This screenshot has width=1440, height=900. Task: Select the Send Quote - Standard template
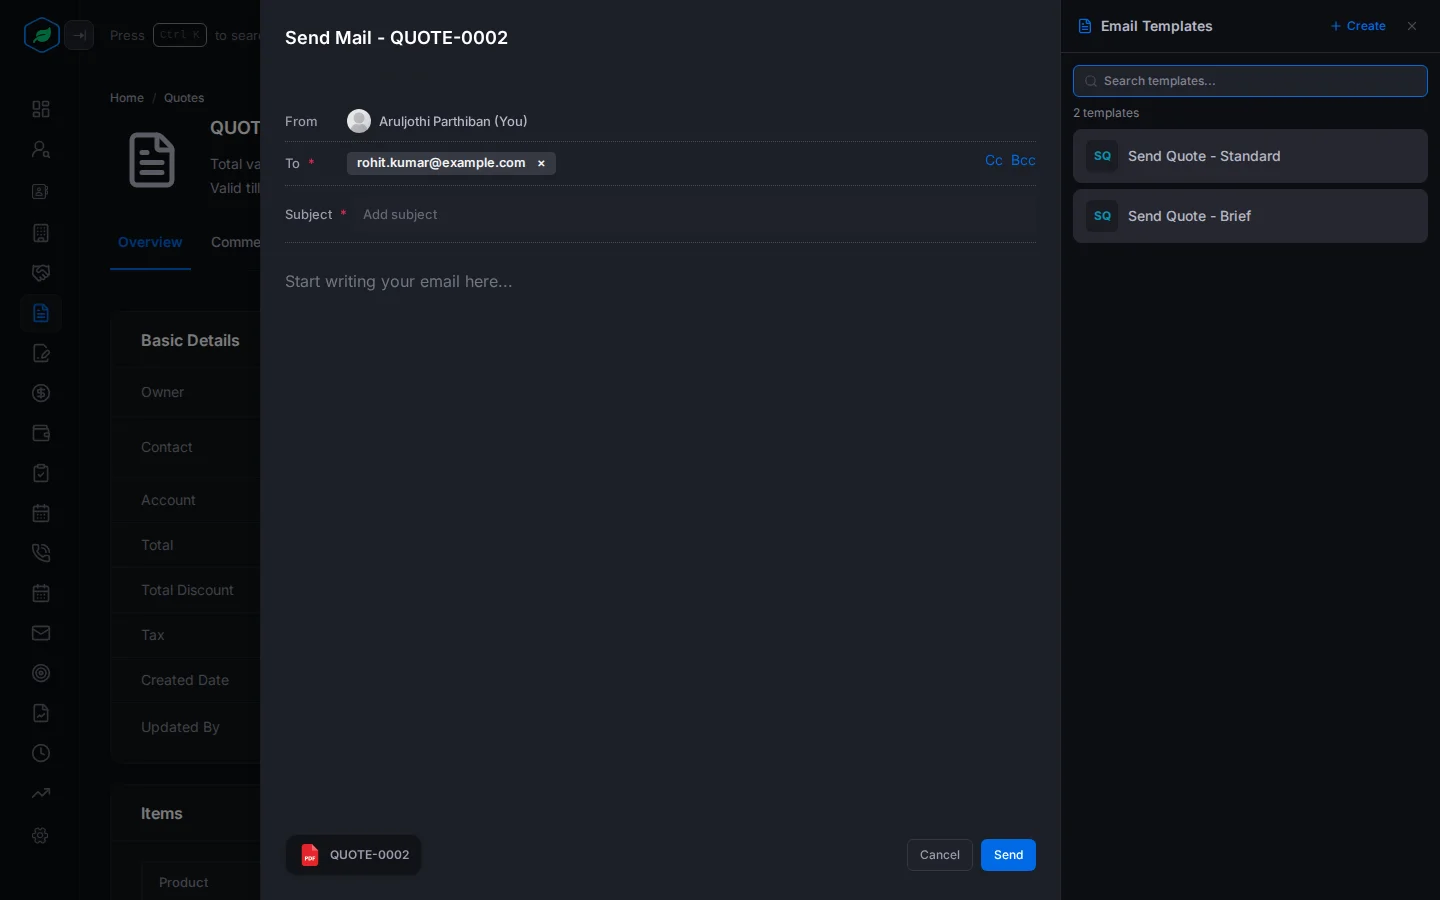click(x=1250, y=156)
